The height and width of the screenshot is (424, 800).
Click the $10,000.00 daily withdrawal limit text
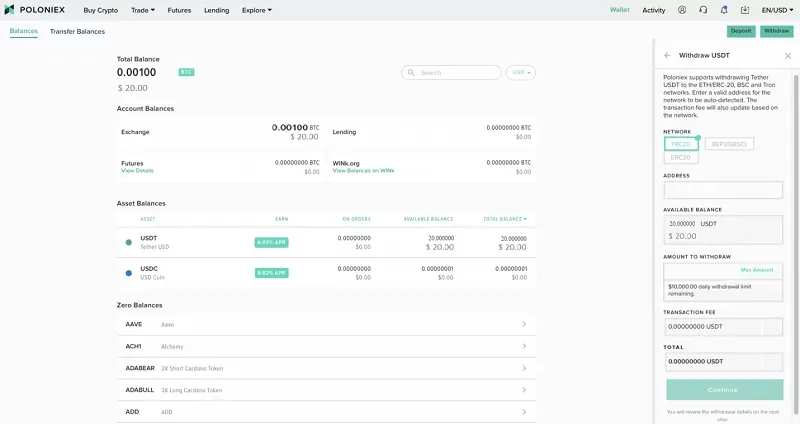[x=710, y=290]
